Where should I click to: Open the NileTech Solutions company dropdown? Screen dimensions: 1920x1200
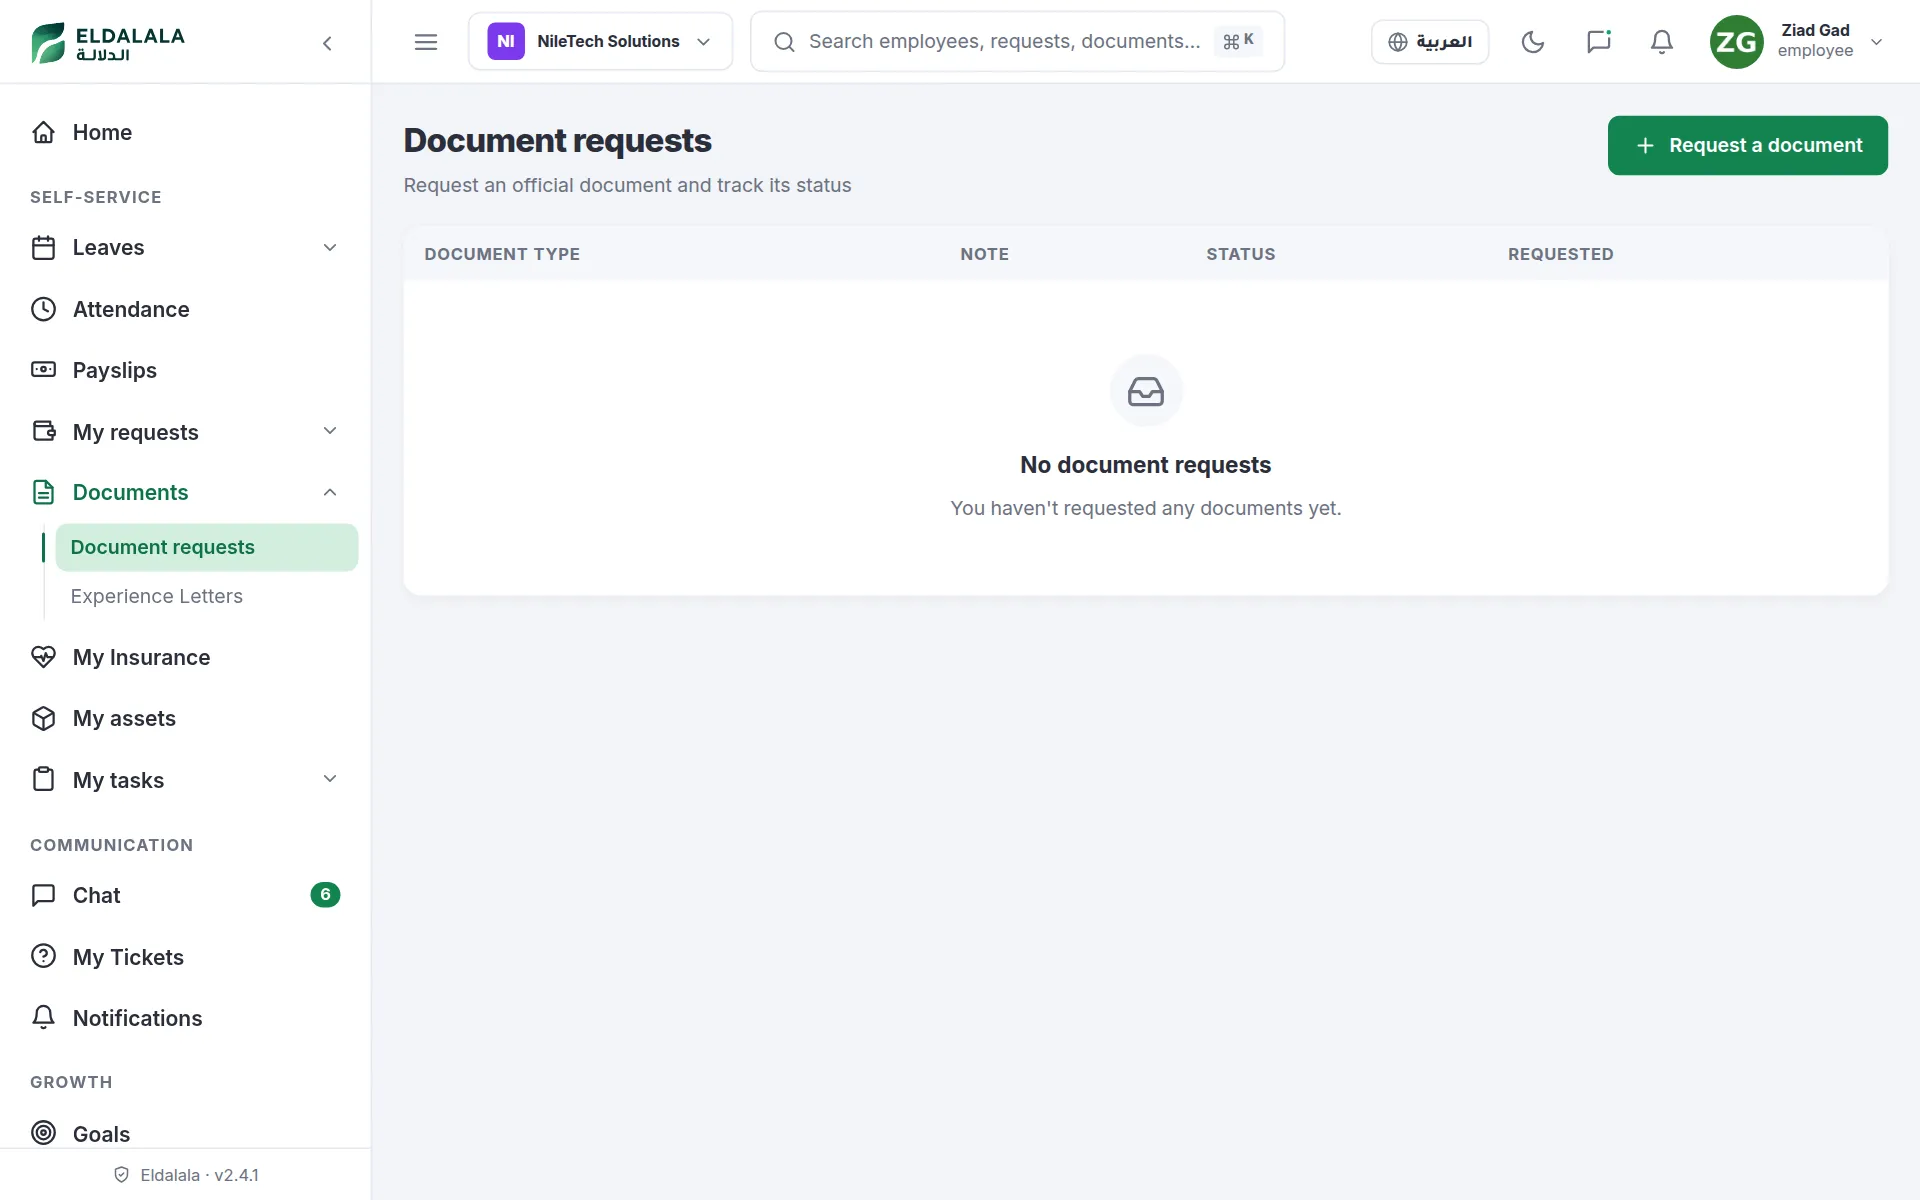[600, 42]
